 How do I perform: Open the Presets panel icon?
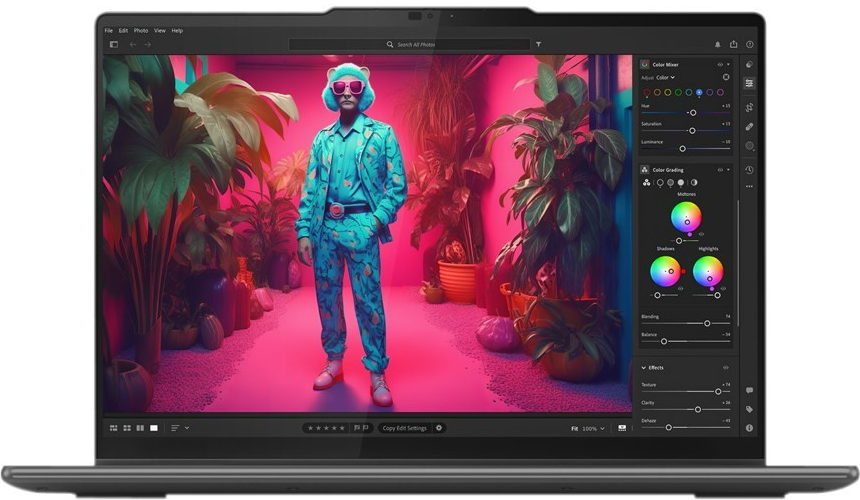pyautogui.click(x=749, y=65)
